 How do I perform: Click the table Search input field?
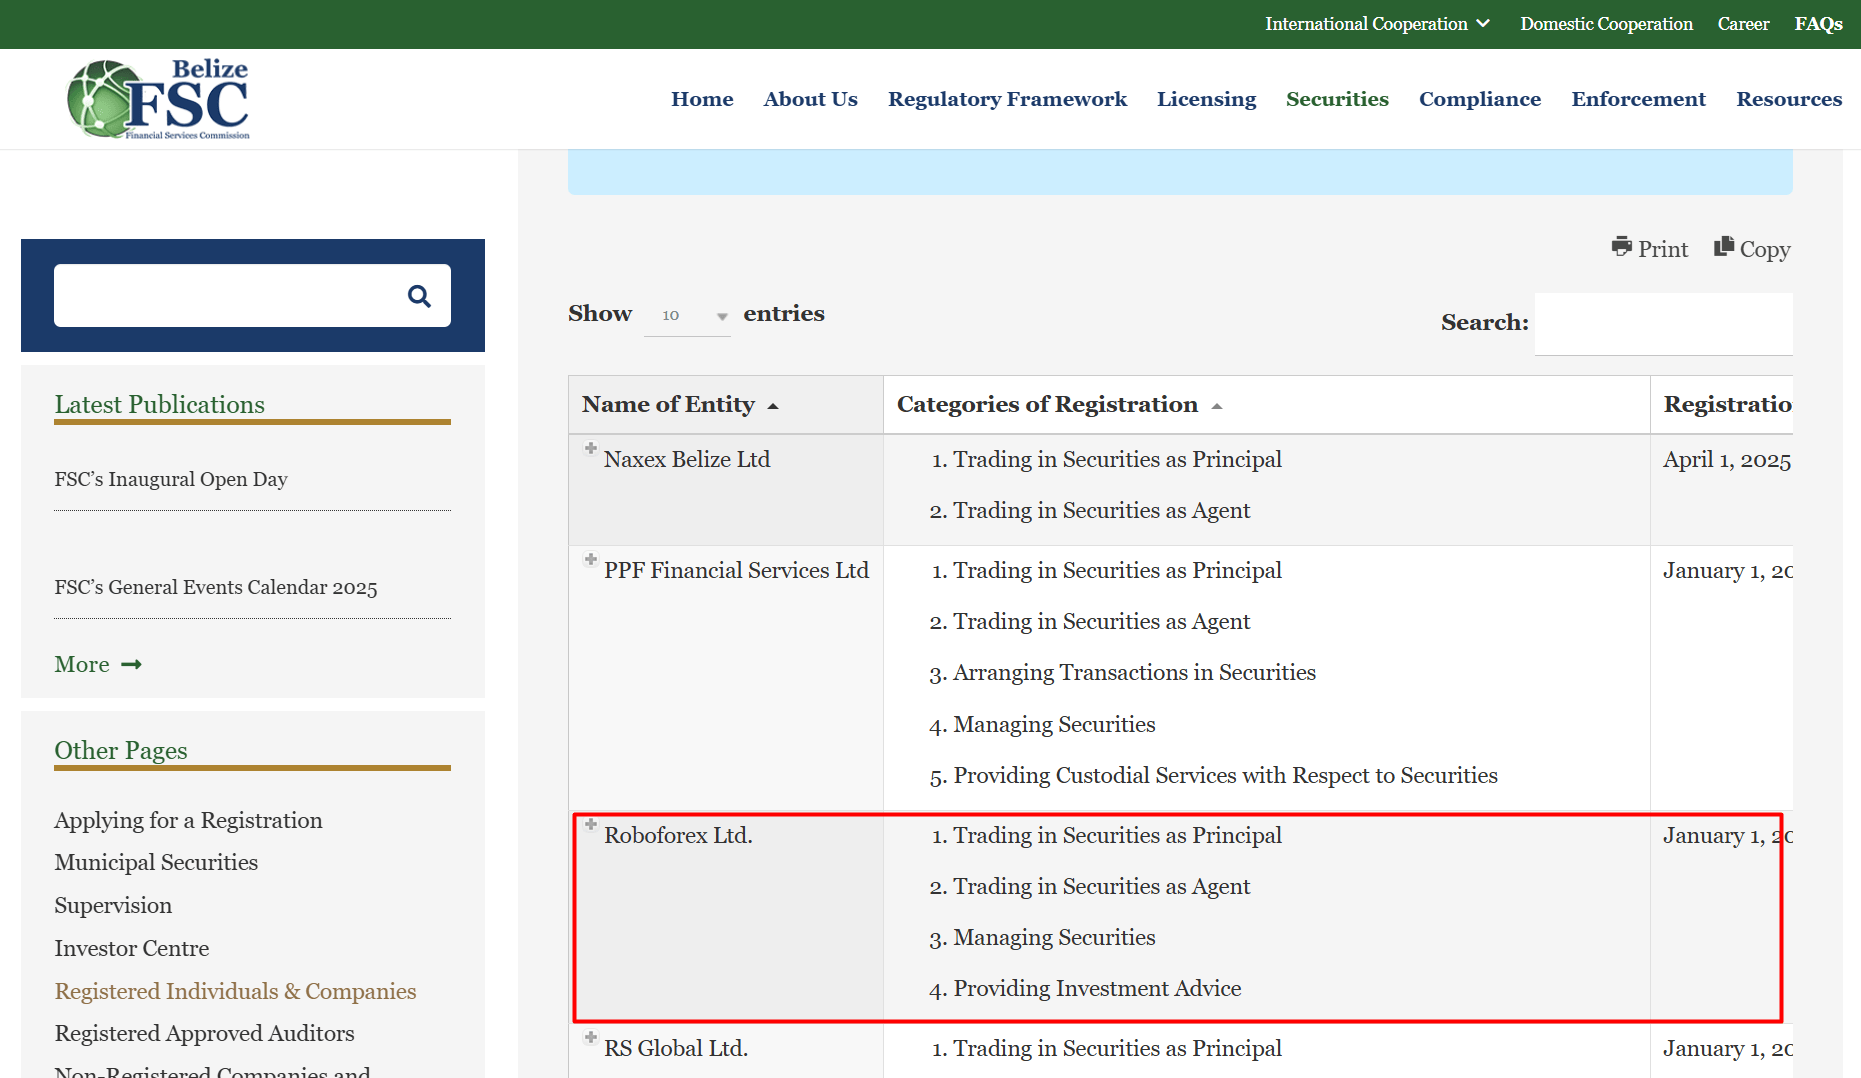point(1663,323)
